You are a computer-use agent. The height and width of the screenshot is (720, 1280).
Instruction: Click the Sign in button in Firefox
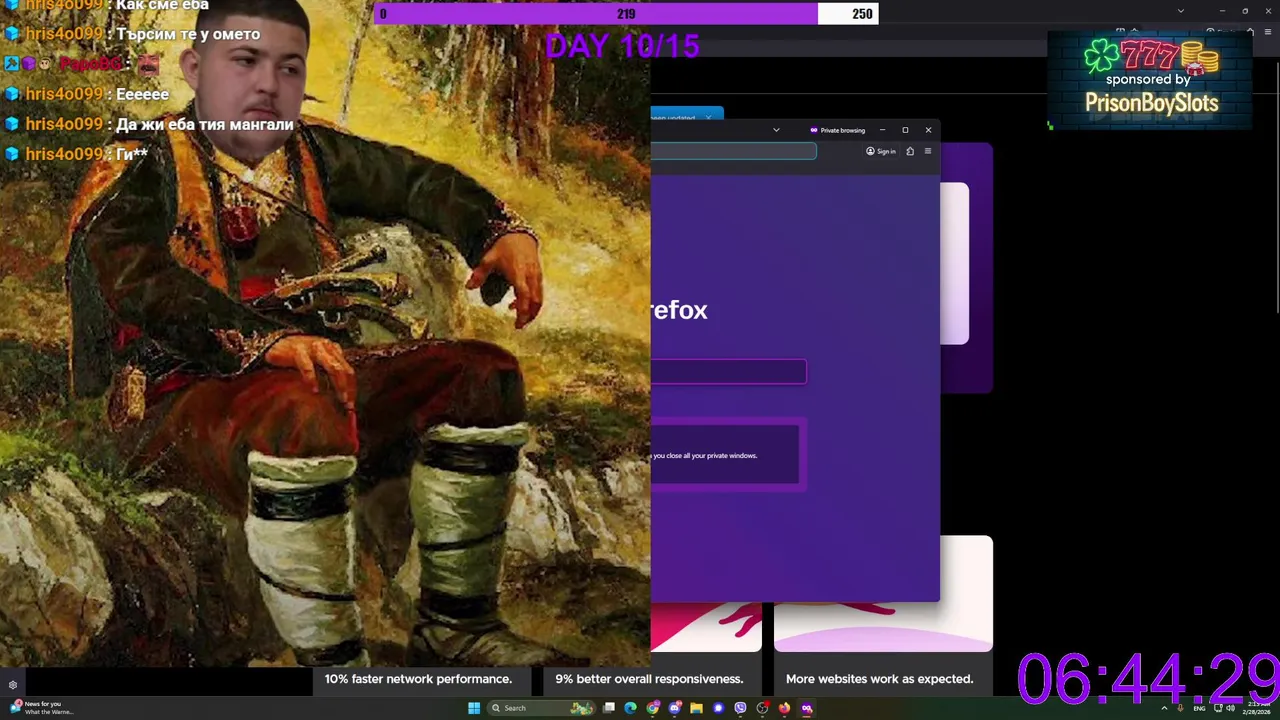(881, 151)
